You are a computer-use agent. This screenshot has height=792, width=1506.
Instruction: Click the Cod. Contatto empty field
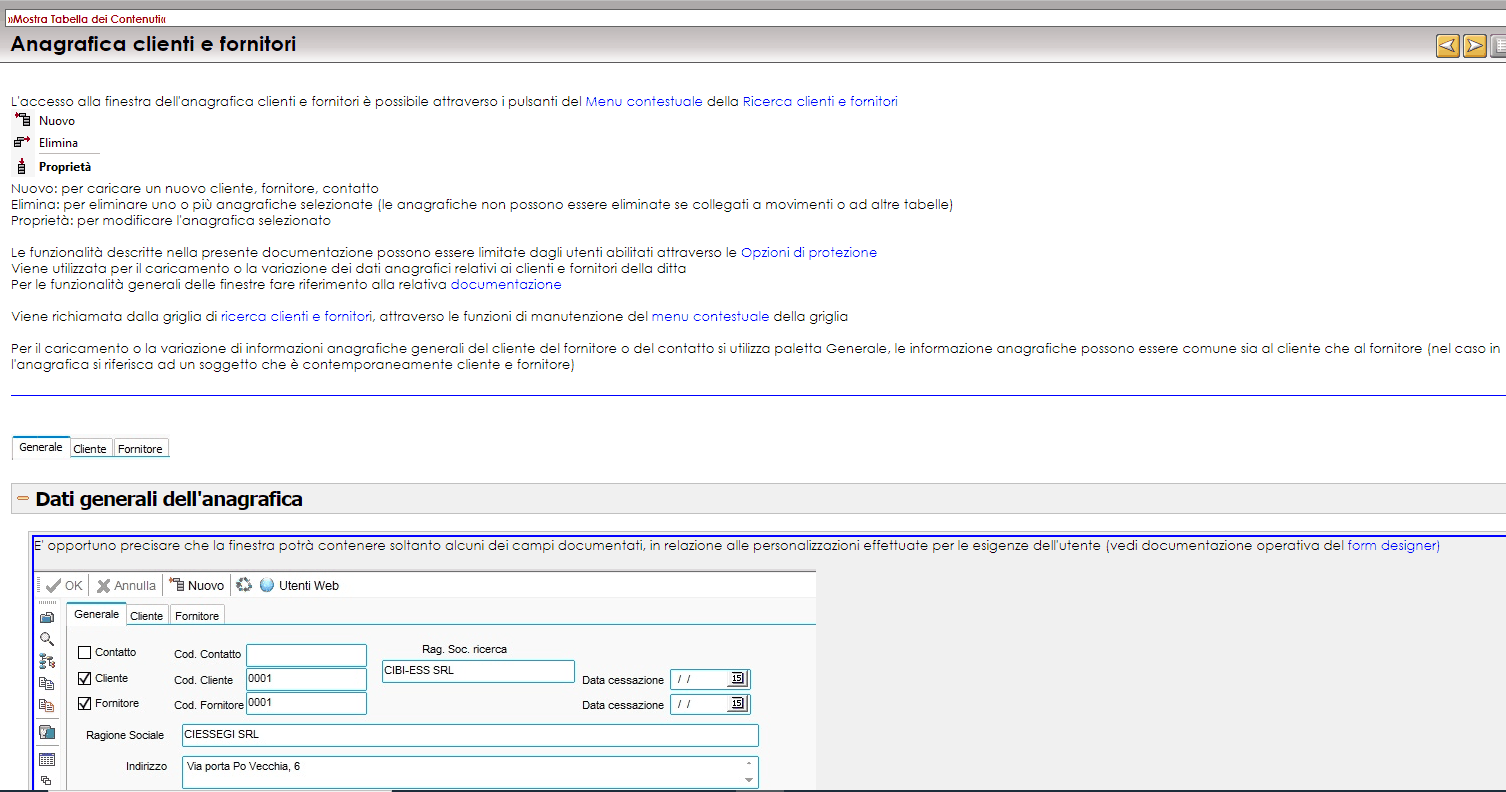pyautogui.click(x=306, y=655)
